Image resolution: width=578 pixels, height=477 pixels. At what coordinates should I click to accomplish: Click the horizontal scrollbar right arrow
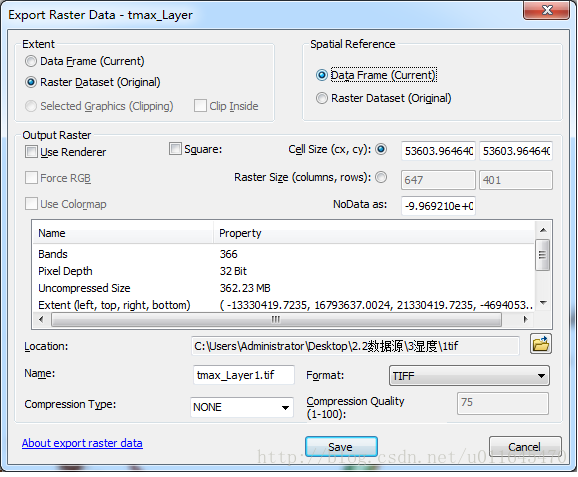pyautogui.click(x=525, y=319)
